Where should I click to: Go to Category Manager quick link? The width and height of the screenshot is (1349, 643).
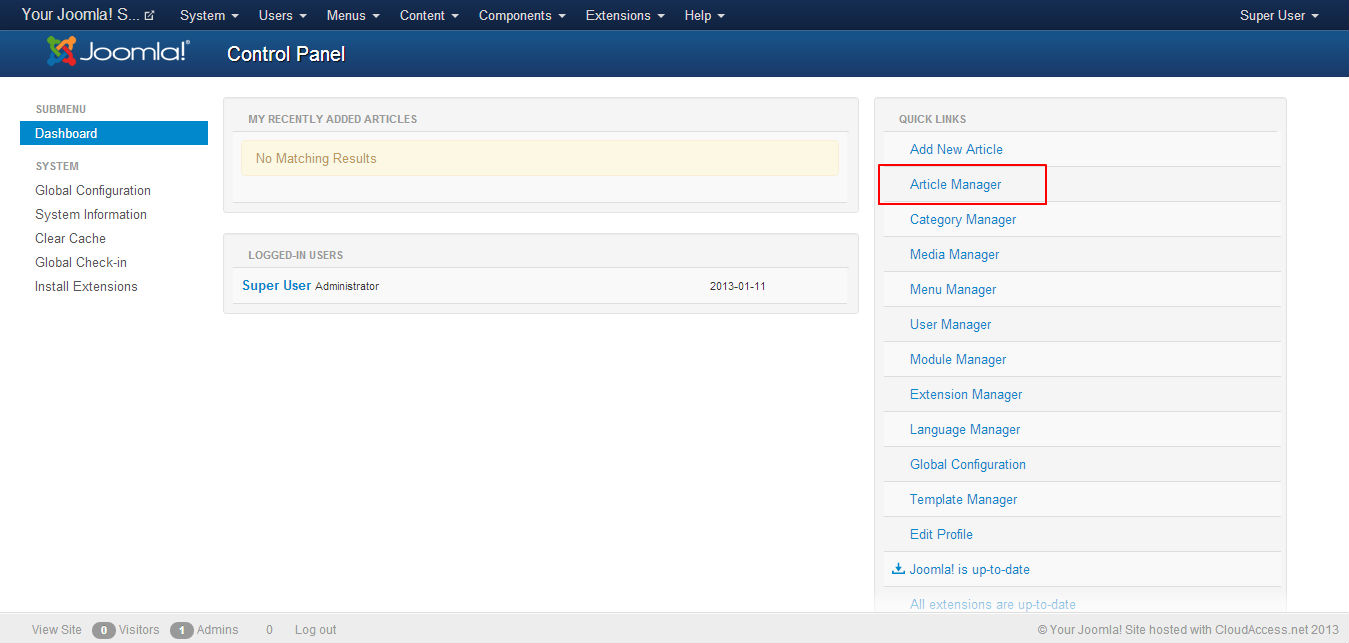[963, 219]
